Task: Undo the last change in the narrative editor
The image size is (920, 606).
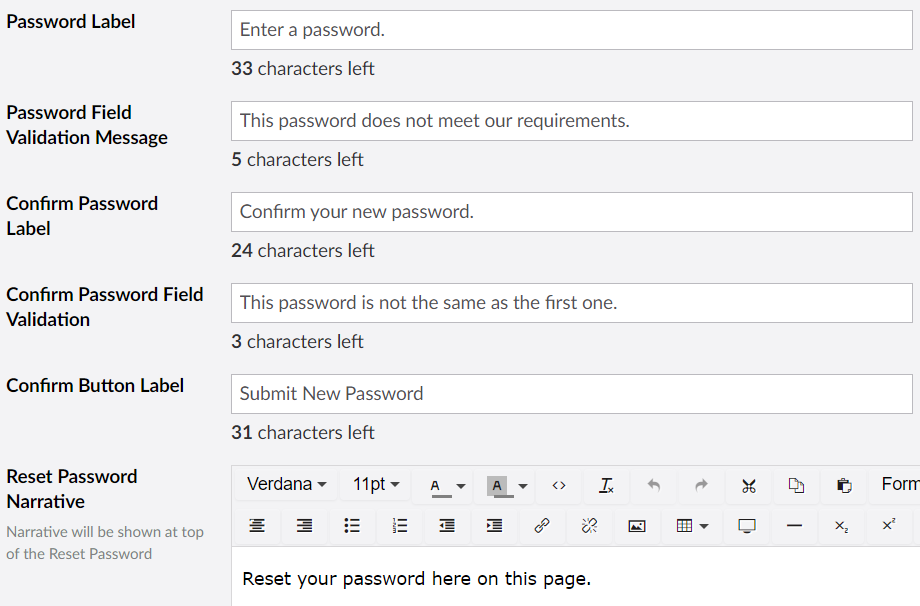Action: coord(652,484)
